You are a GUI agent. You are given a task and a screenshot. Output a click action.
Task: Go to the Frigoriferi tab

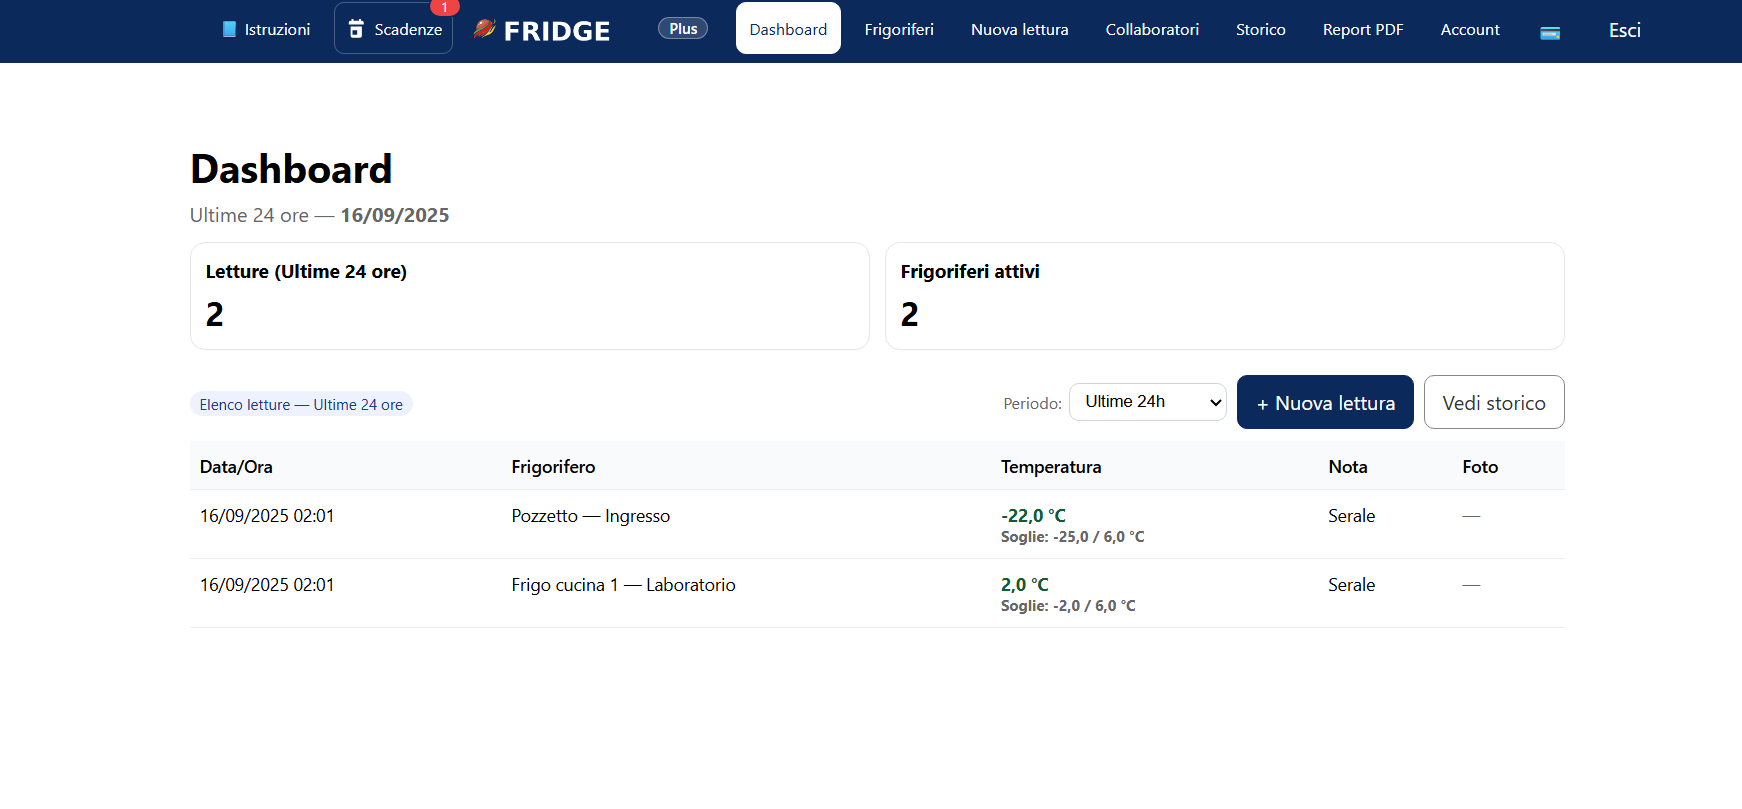(899, 29)
